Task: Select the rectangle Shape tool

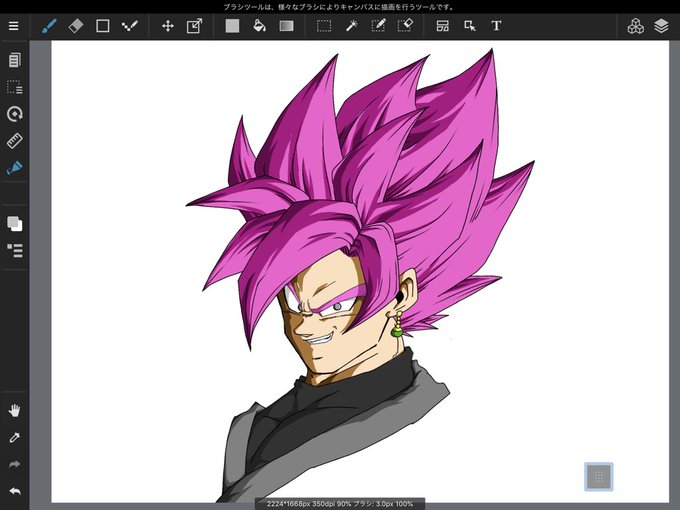Action: (x=103, y=26)
